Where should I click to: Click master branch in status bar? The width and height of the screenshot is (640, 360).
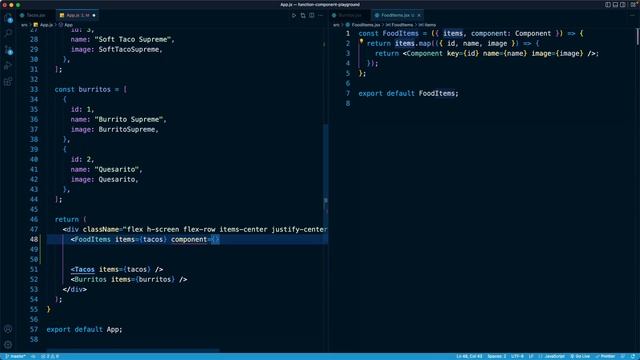(x=16, y=356)
